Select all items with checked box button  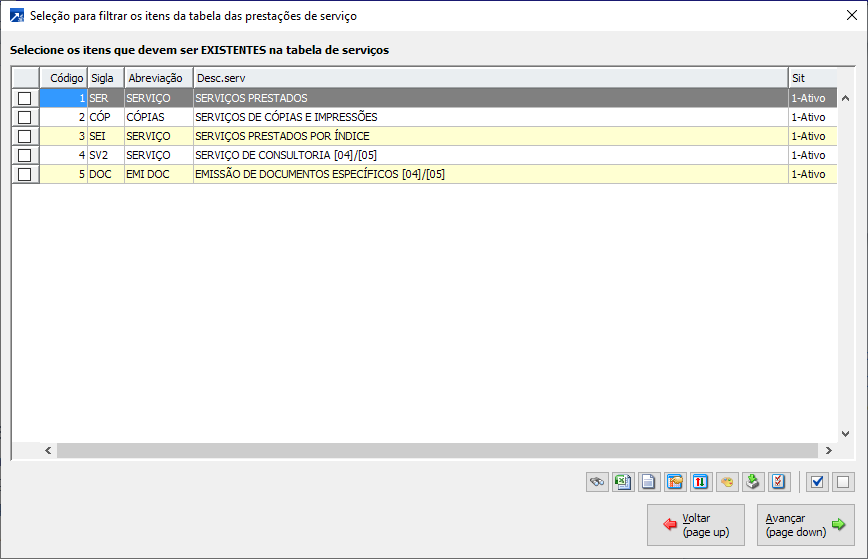(x=817, y=482)
